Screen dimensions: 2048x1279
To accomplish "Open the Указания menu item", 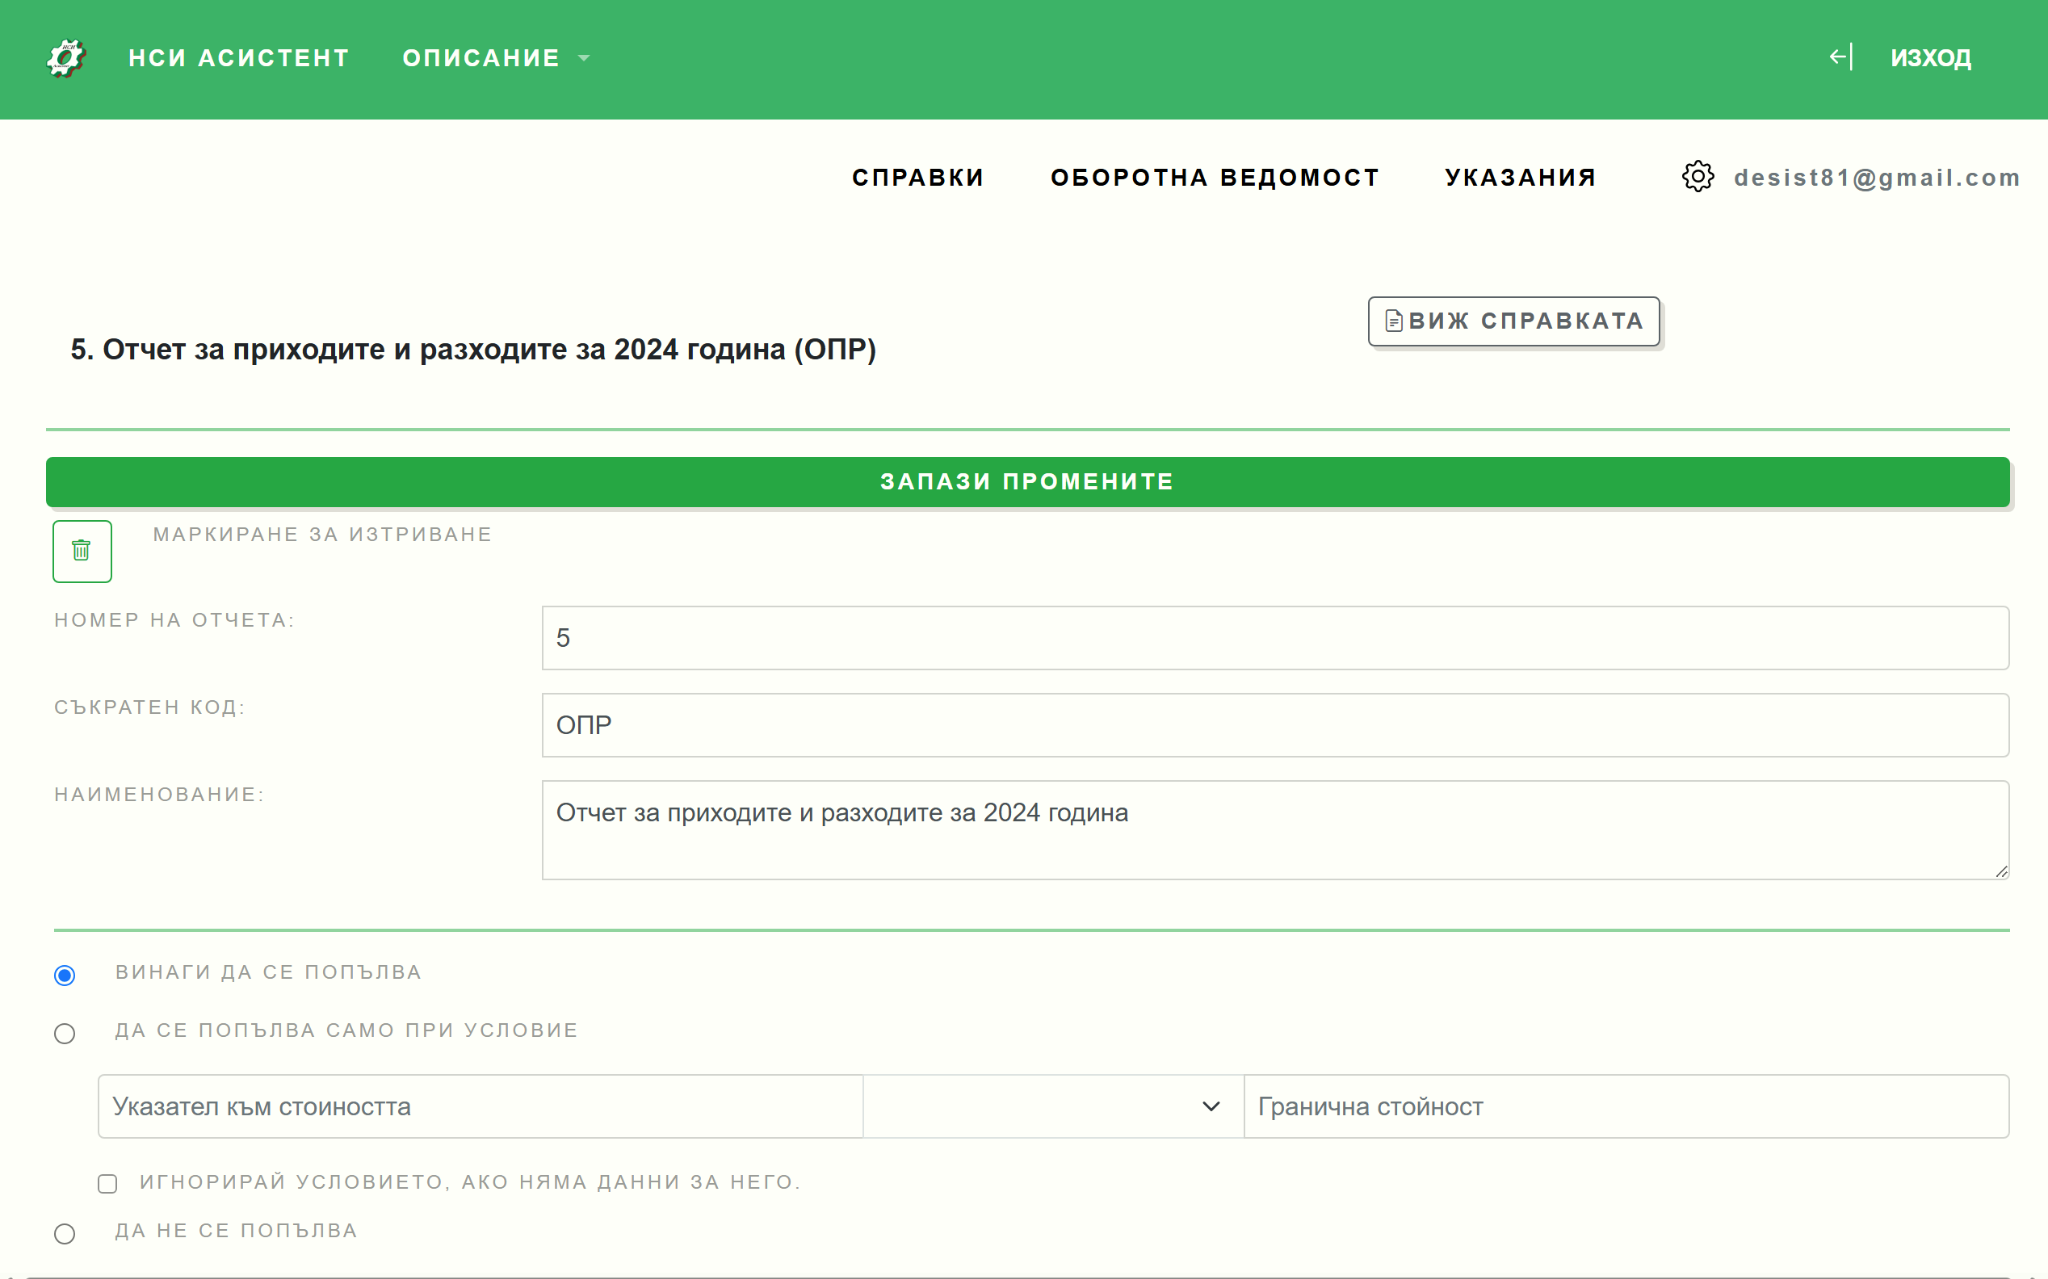I will 1520,178.
